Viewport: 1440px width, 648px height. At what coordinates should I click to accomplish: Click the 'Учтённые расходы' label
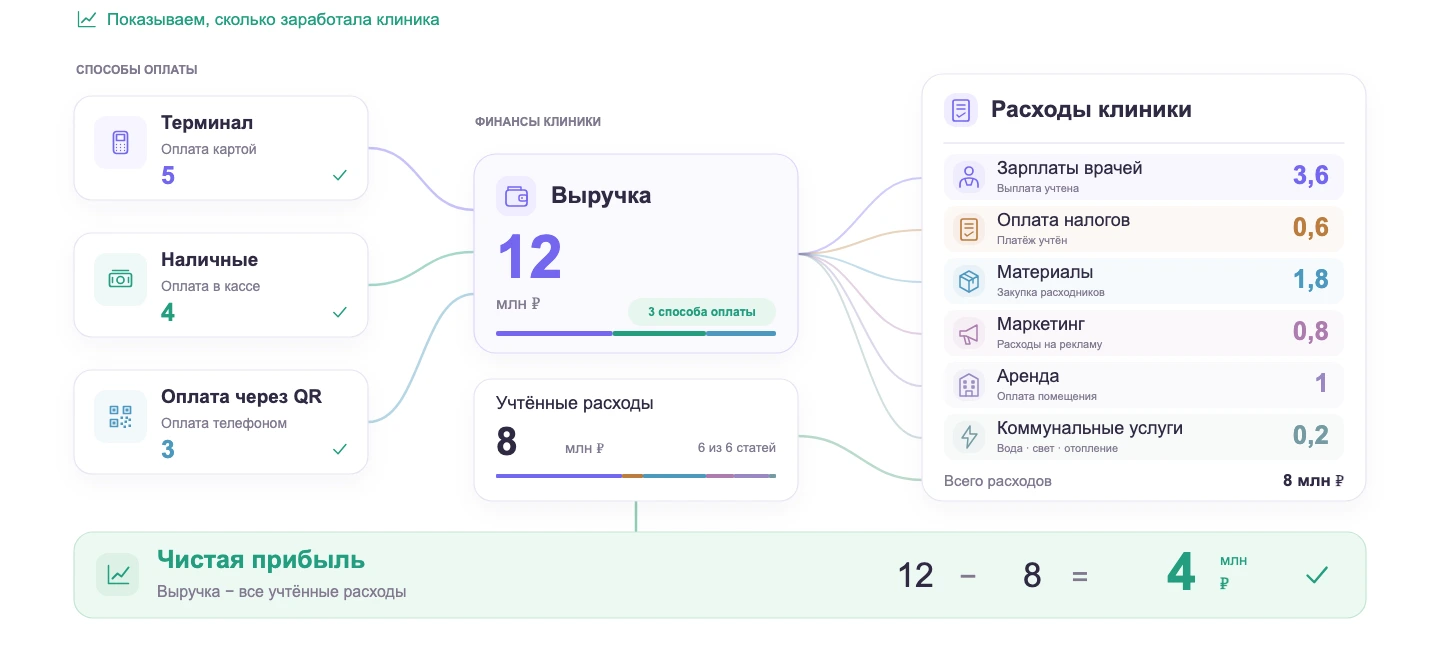coord(575,403)
